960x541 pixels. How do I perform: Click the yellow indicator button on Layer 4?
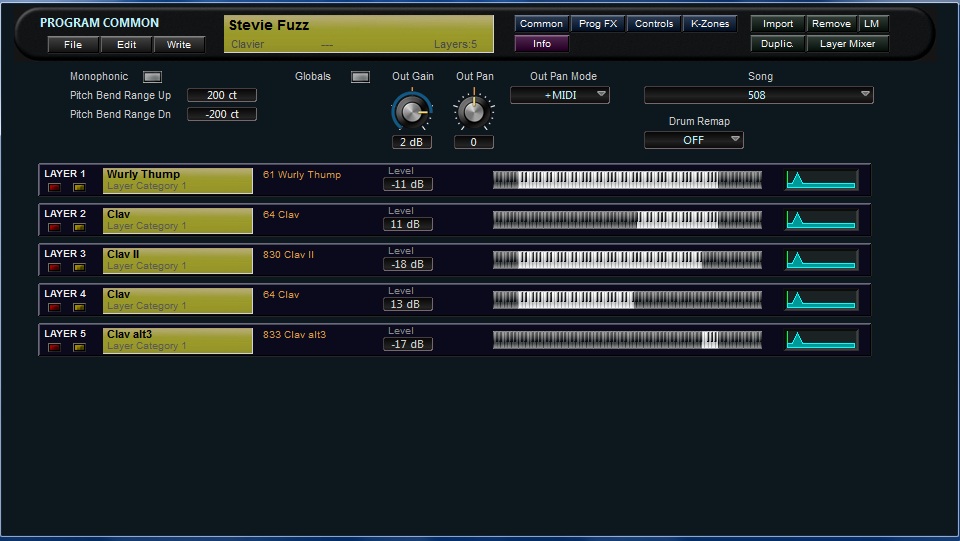pos(79,307)
